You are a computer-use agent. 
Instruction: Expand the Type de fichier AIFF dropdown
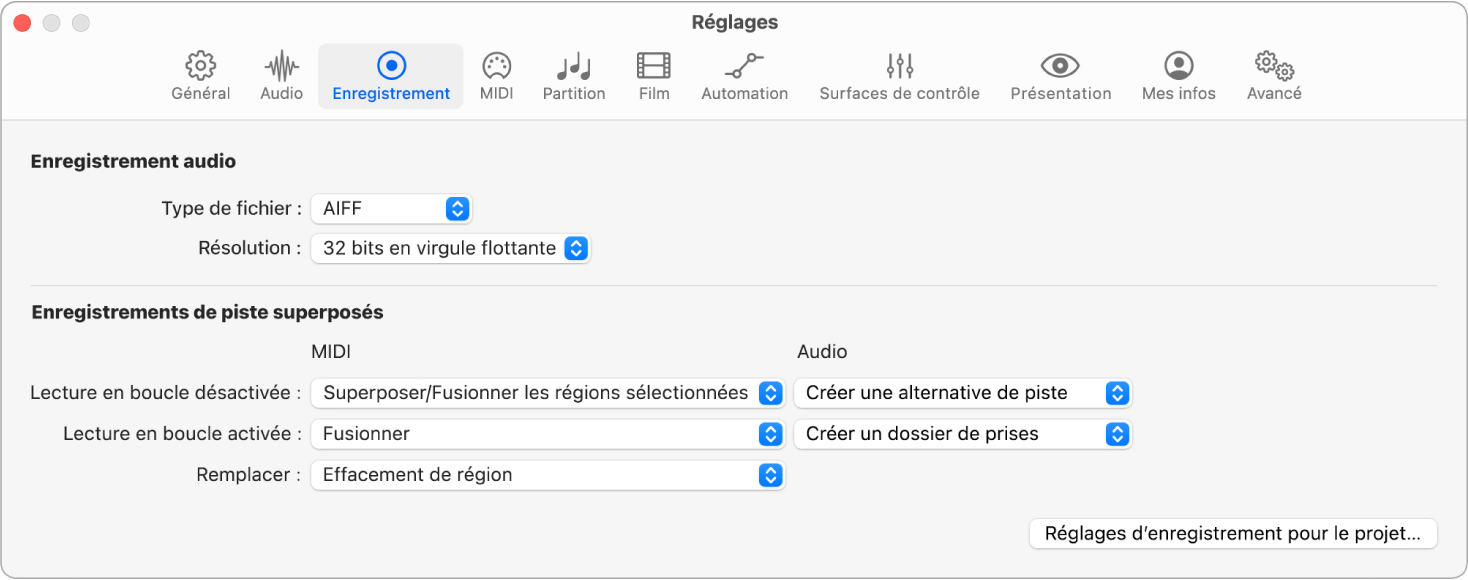pyautogui.click(x=391, y=209)
